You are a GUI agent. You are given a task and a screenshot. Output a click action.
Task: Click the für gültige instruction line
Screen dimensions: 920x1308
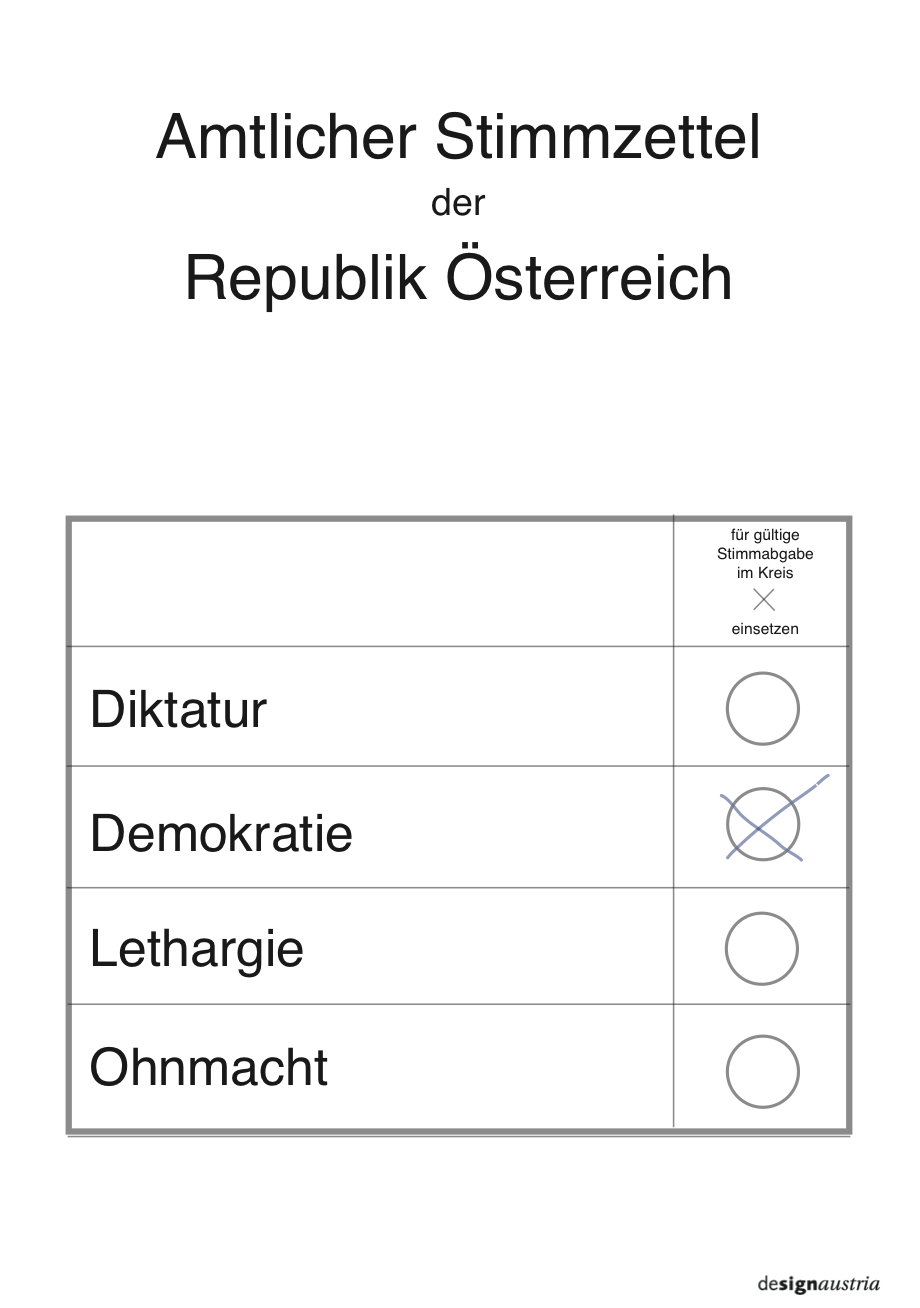pyautogui.click(x=765, y=535)
